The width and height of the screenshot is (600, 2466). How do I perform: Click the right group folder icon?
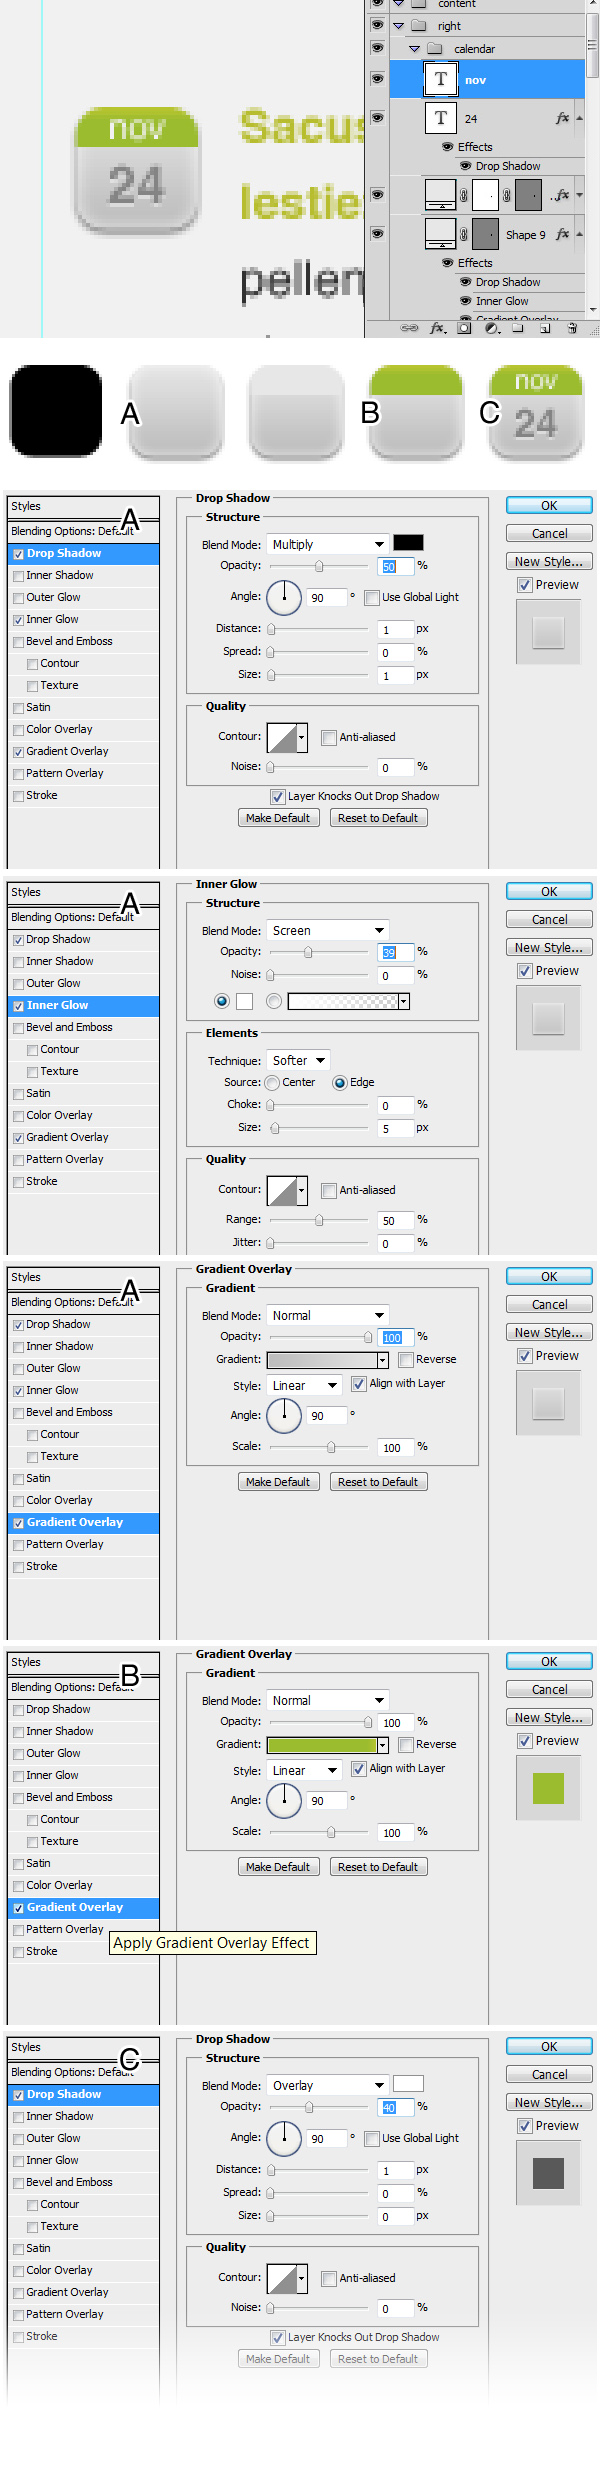419,26
